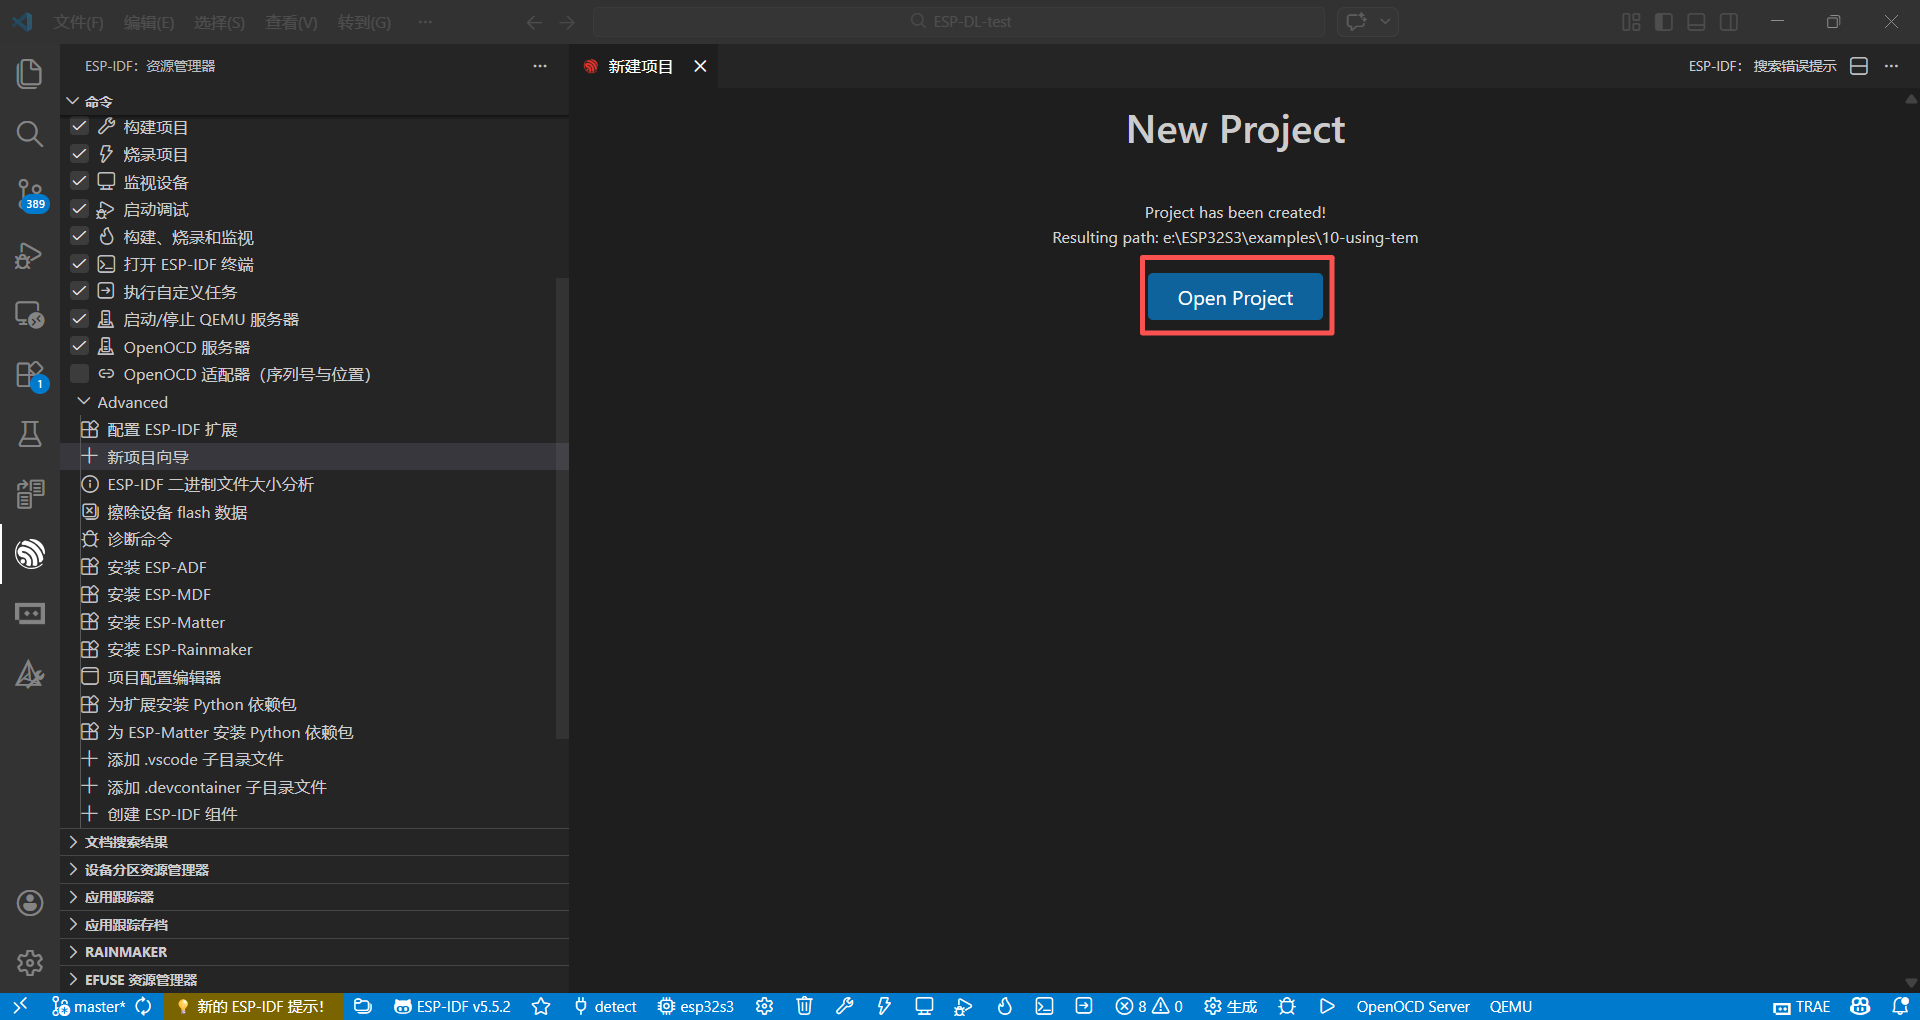Uncheck the 执行自定义任务 checkbox
Screen dimensions: 1920x1020
point(80,292)
